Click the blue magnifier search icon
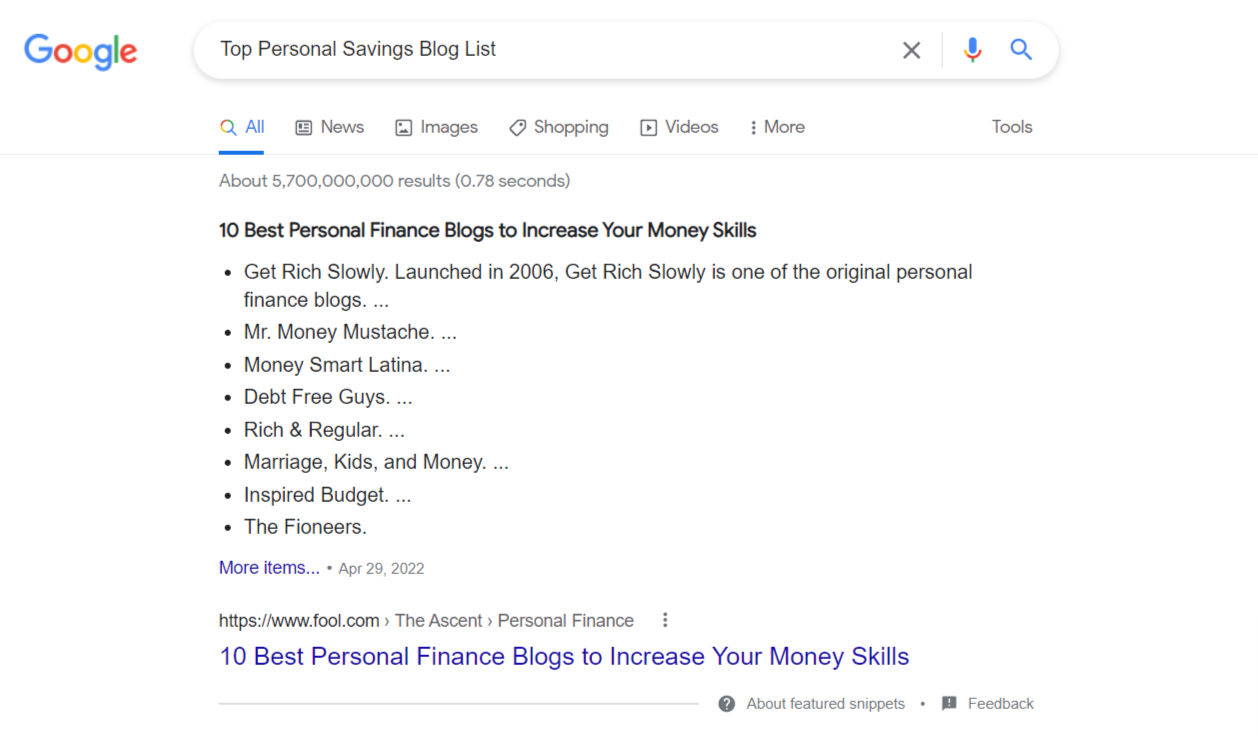 [x=1021, y=49]
